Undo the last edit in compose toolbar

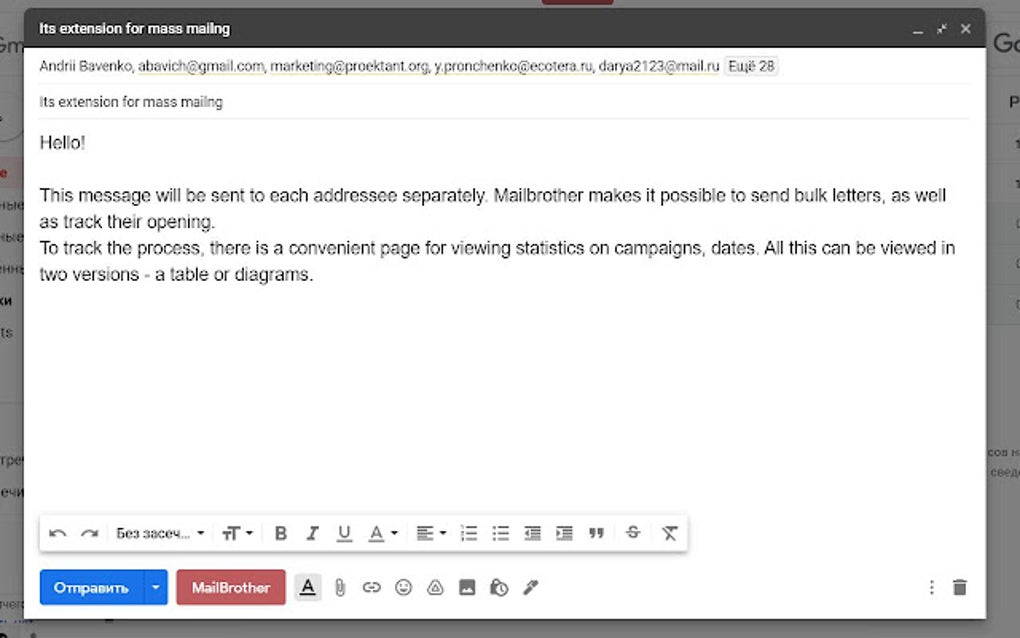(57, 533)
